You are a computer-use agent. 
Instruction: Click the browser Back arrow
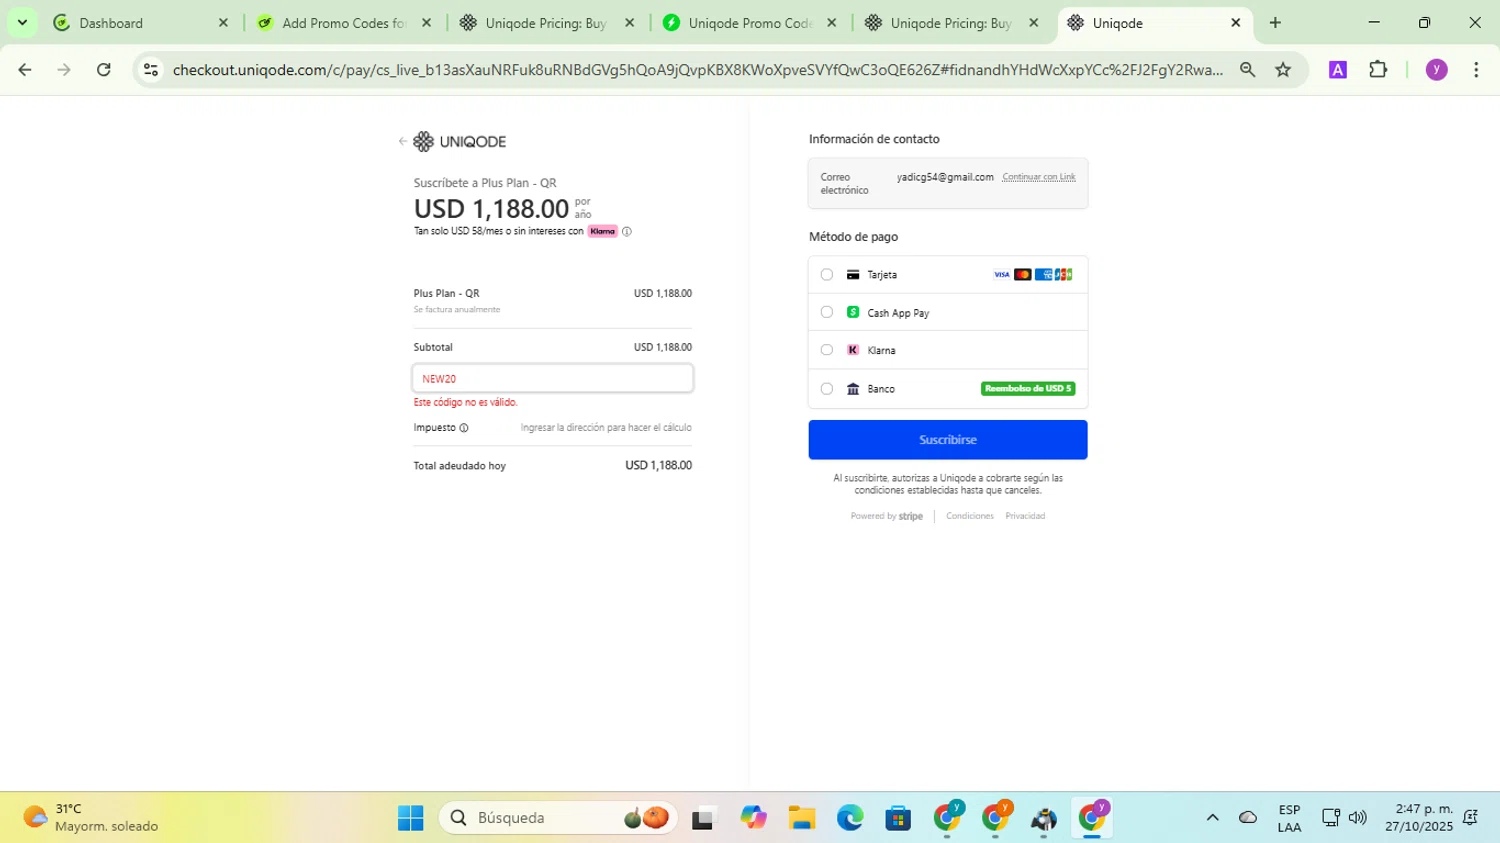pyautogui.click(x=25, y=69)
